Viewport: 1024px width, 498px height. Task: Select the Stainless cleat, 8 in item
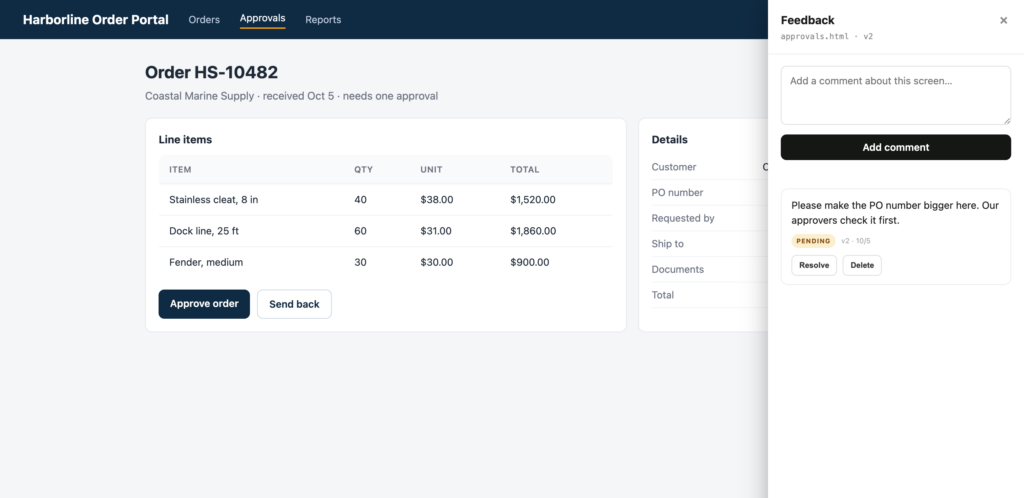point(214,200)
